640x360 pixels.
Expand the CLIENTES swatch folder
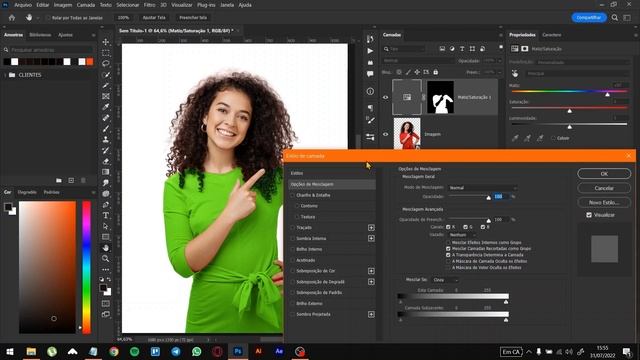tap(5, 75)
